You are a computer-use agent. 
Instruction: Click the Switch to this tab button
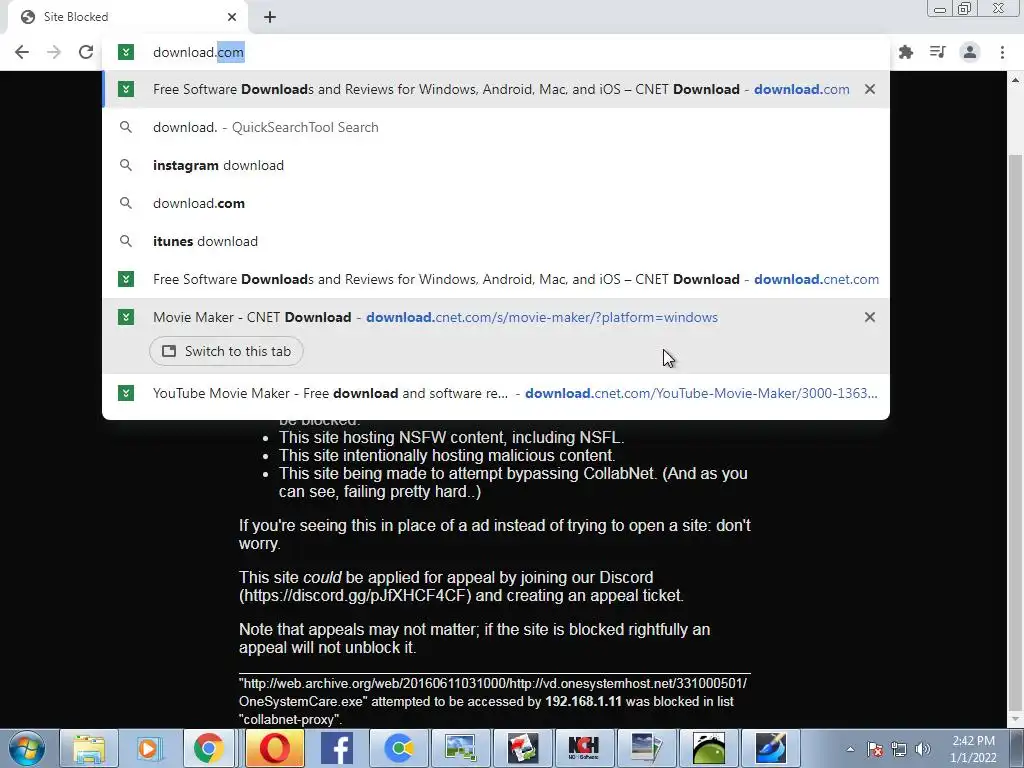coord(226,351)
